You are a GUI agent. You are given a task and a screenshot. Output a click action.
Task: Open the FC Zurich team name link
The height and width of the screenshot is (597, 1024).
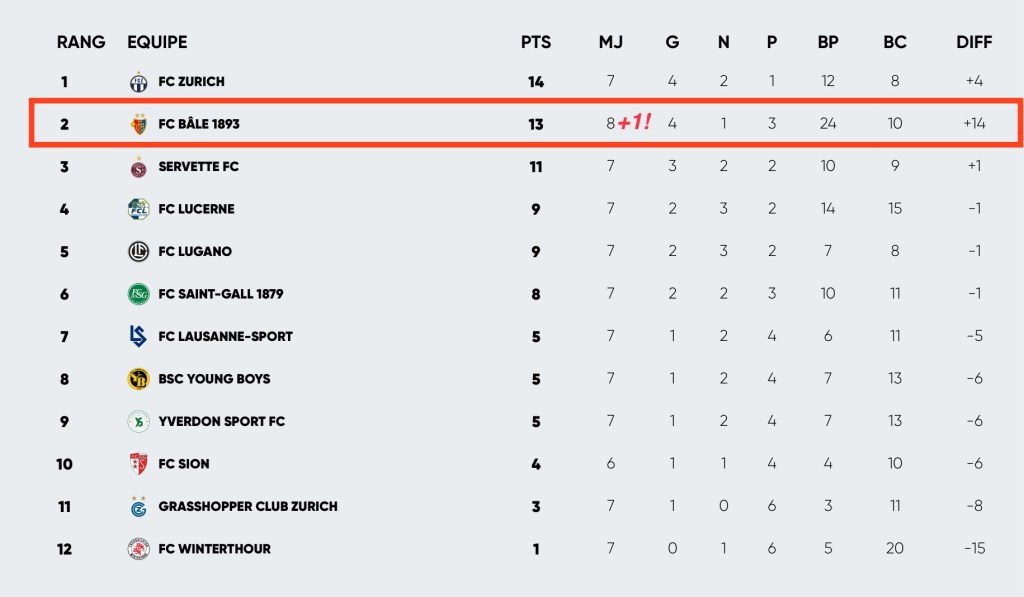192,82
